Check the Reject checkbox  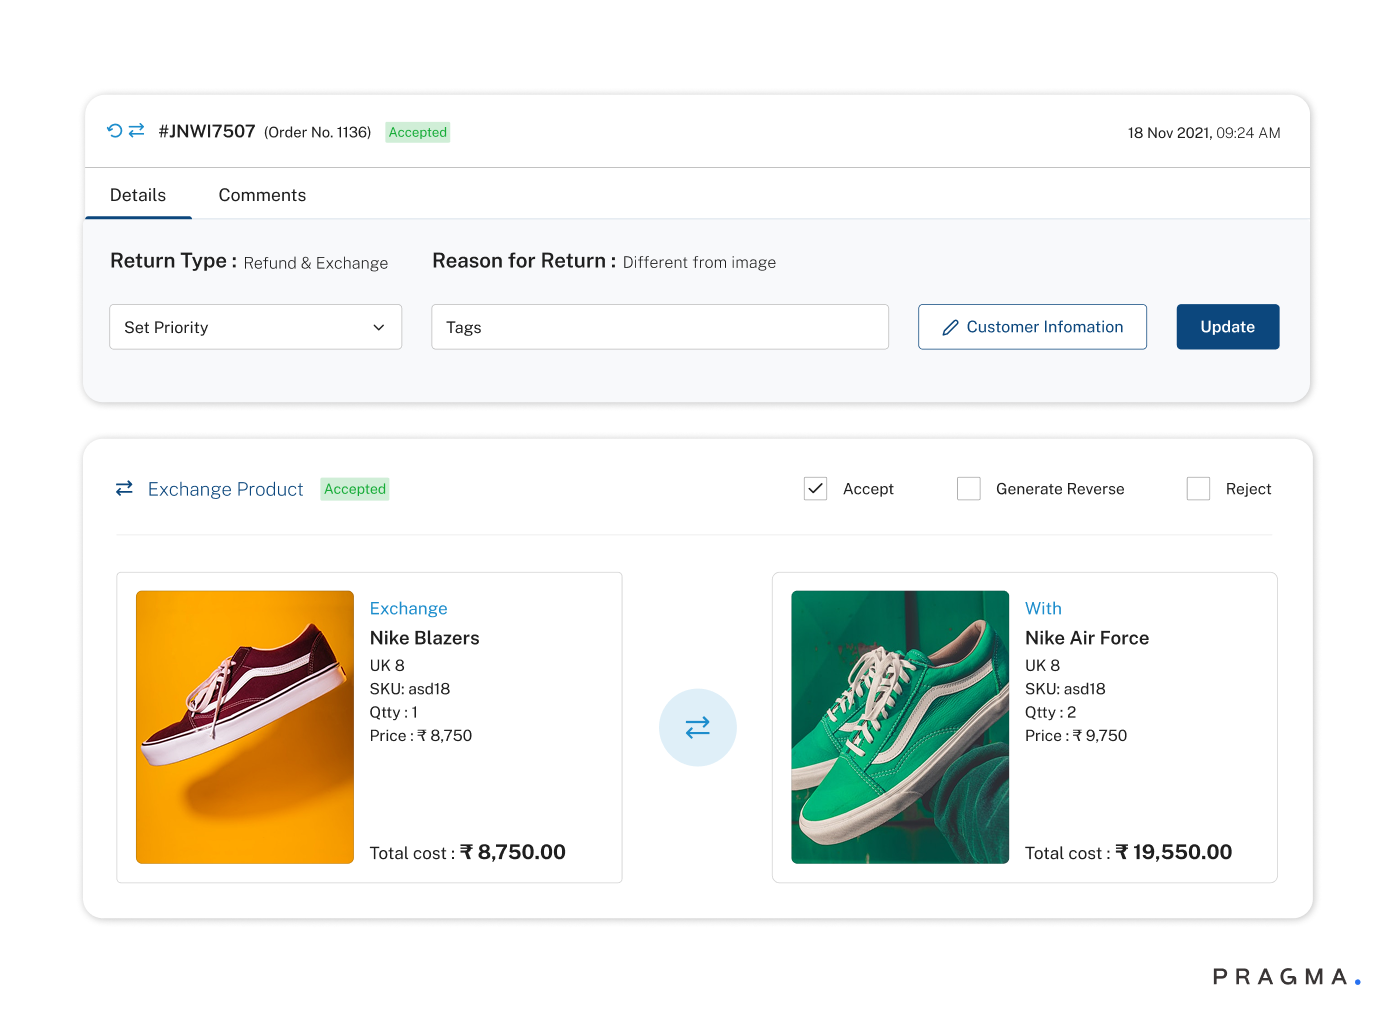1198,488
